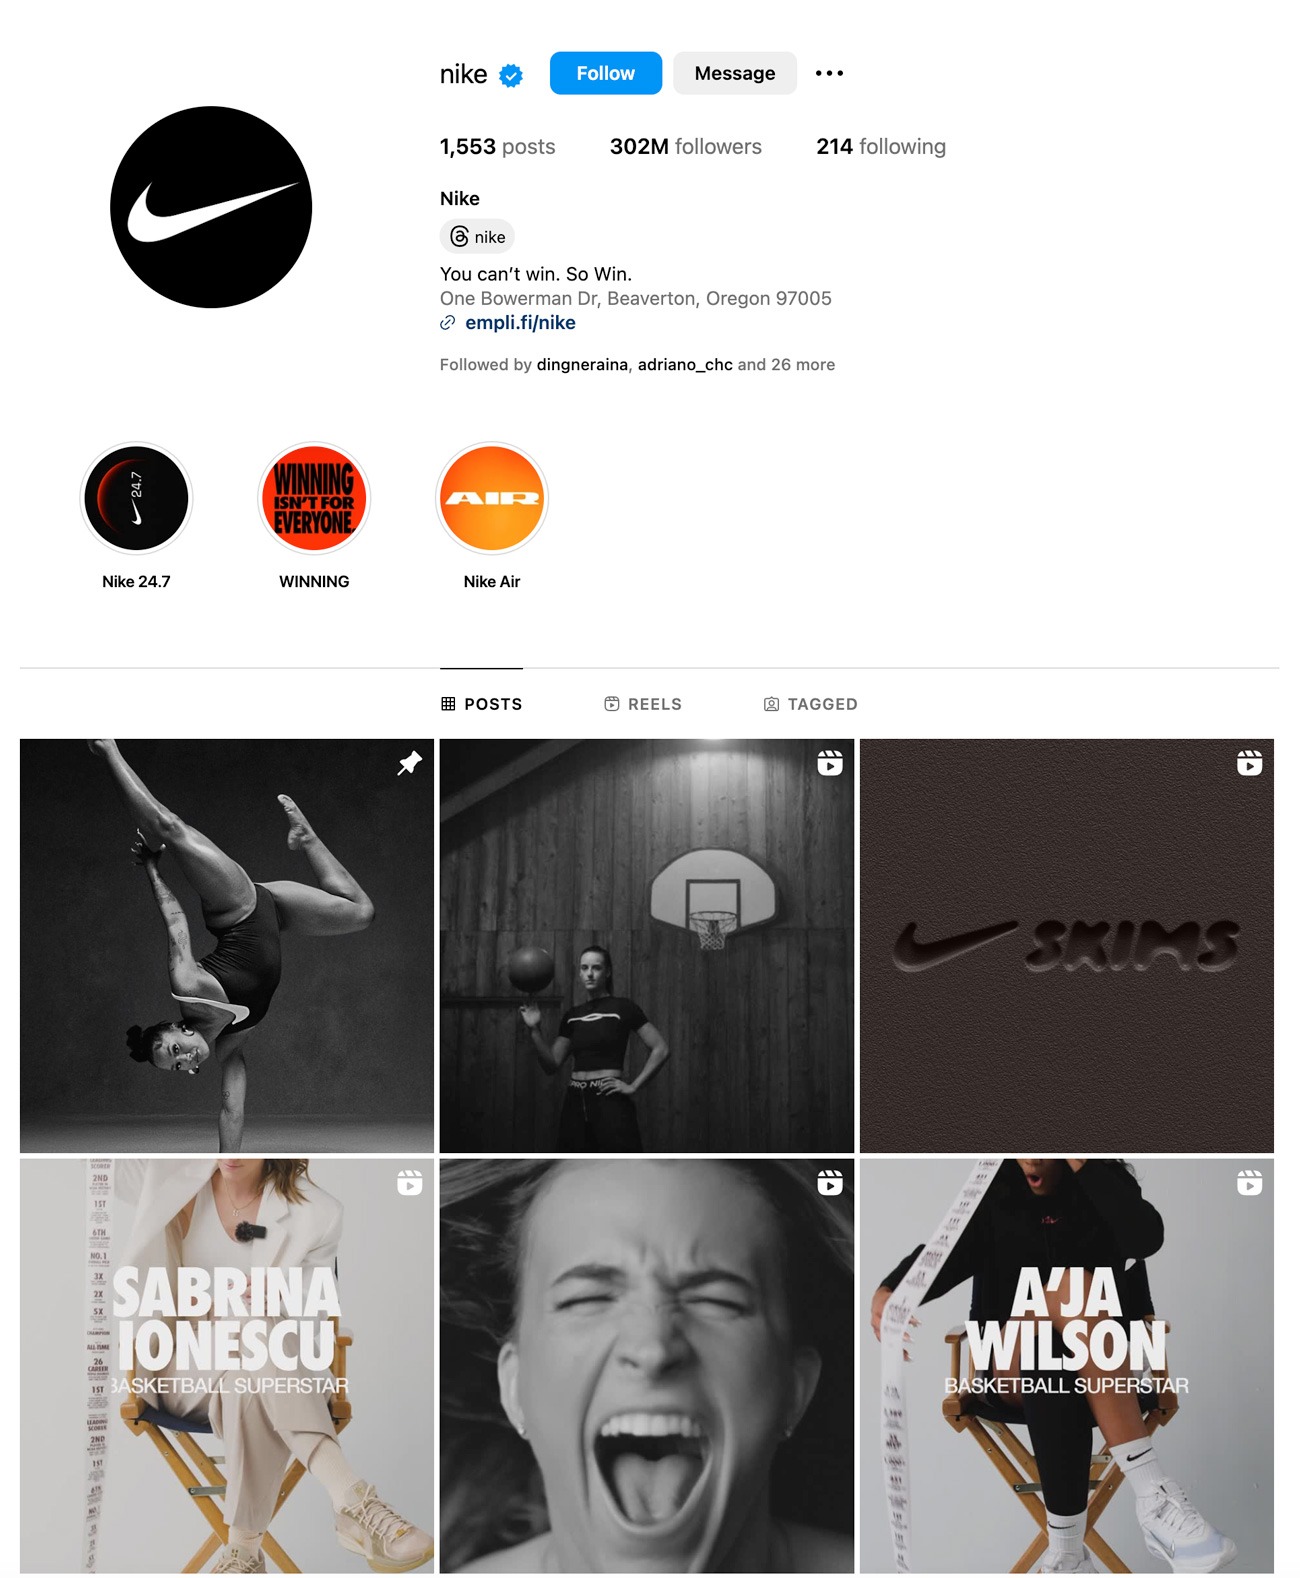Viewport: 1300px width, 1578px height.
Task: Click the blue verified badge next to nike
Action: click(511, 75)
